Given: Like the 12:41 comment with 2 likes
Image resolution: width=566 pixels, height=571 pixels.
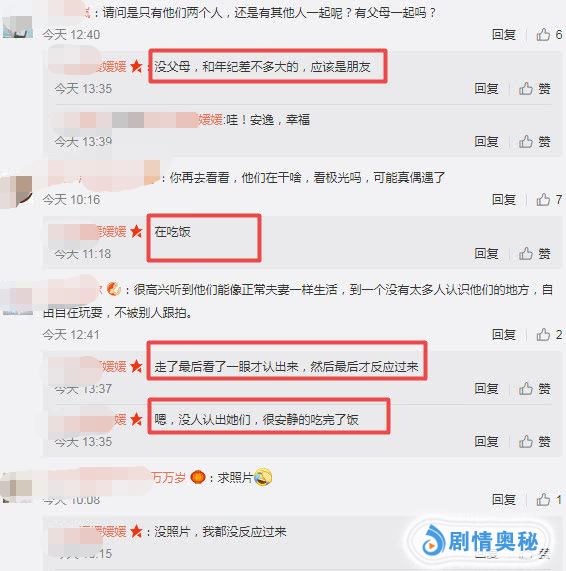Looking at the screenshot, I should [x=549, y=335].
